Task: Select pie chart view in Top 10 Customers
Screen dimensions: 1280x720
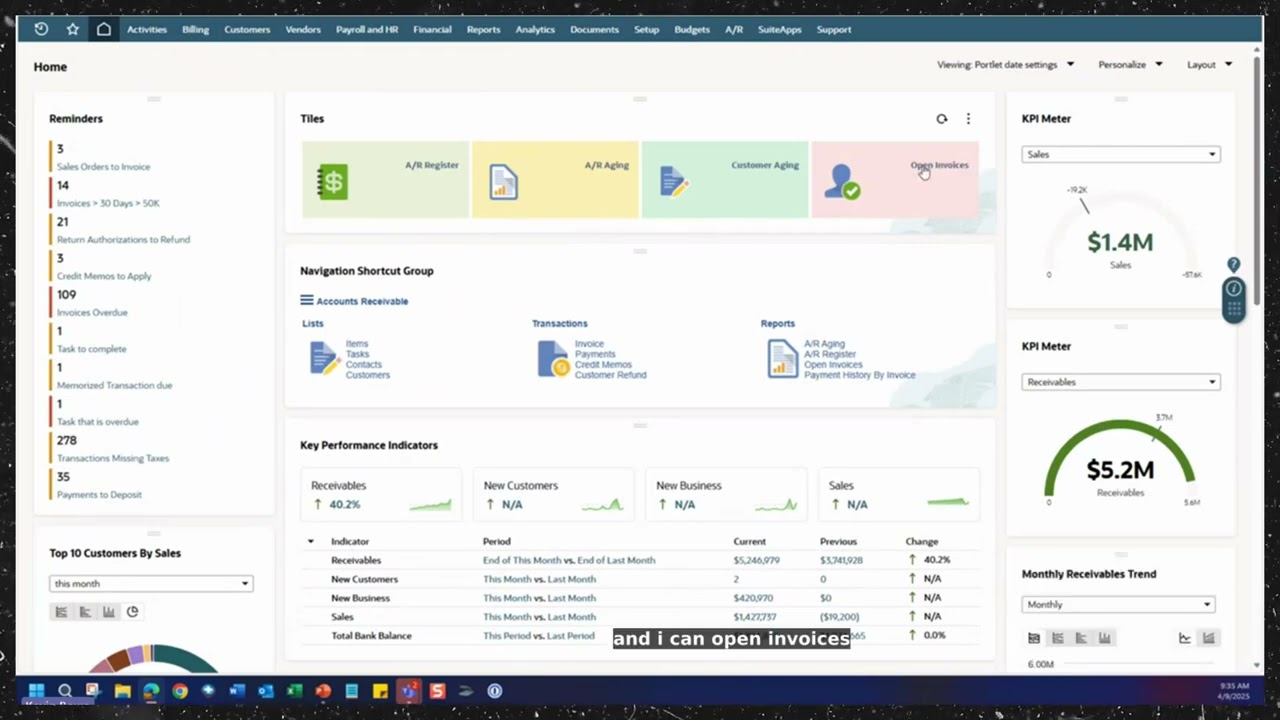Action: [x=132, y=612]
